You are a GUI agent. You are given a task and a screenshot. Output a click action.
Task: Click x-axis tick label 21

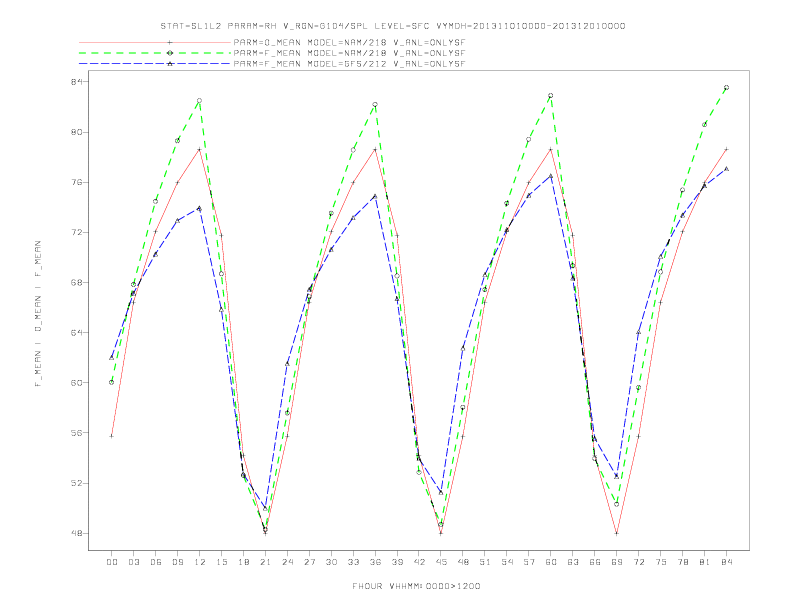point(265,562)
